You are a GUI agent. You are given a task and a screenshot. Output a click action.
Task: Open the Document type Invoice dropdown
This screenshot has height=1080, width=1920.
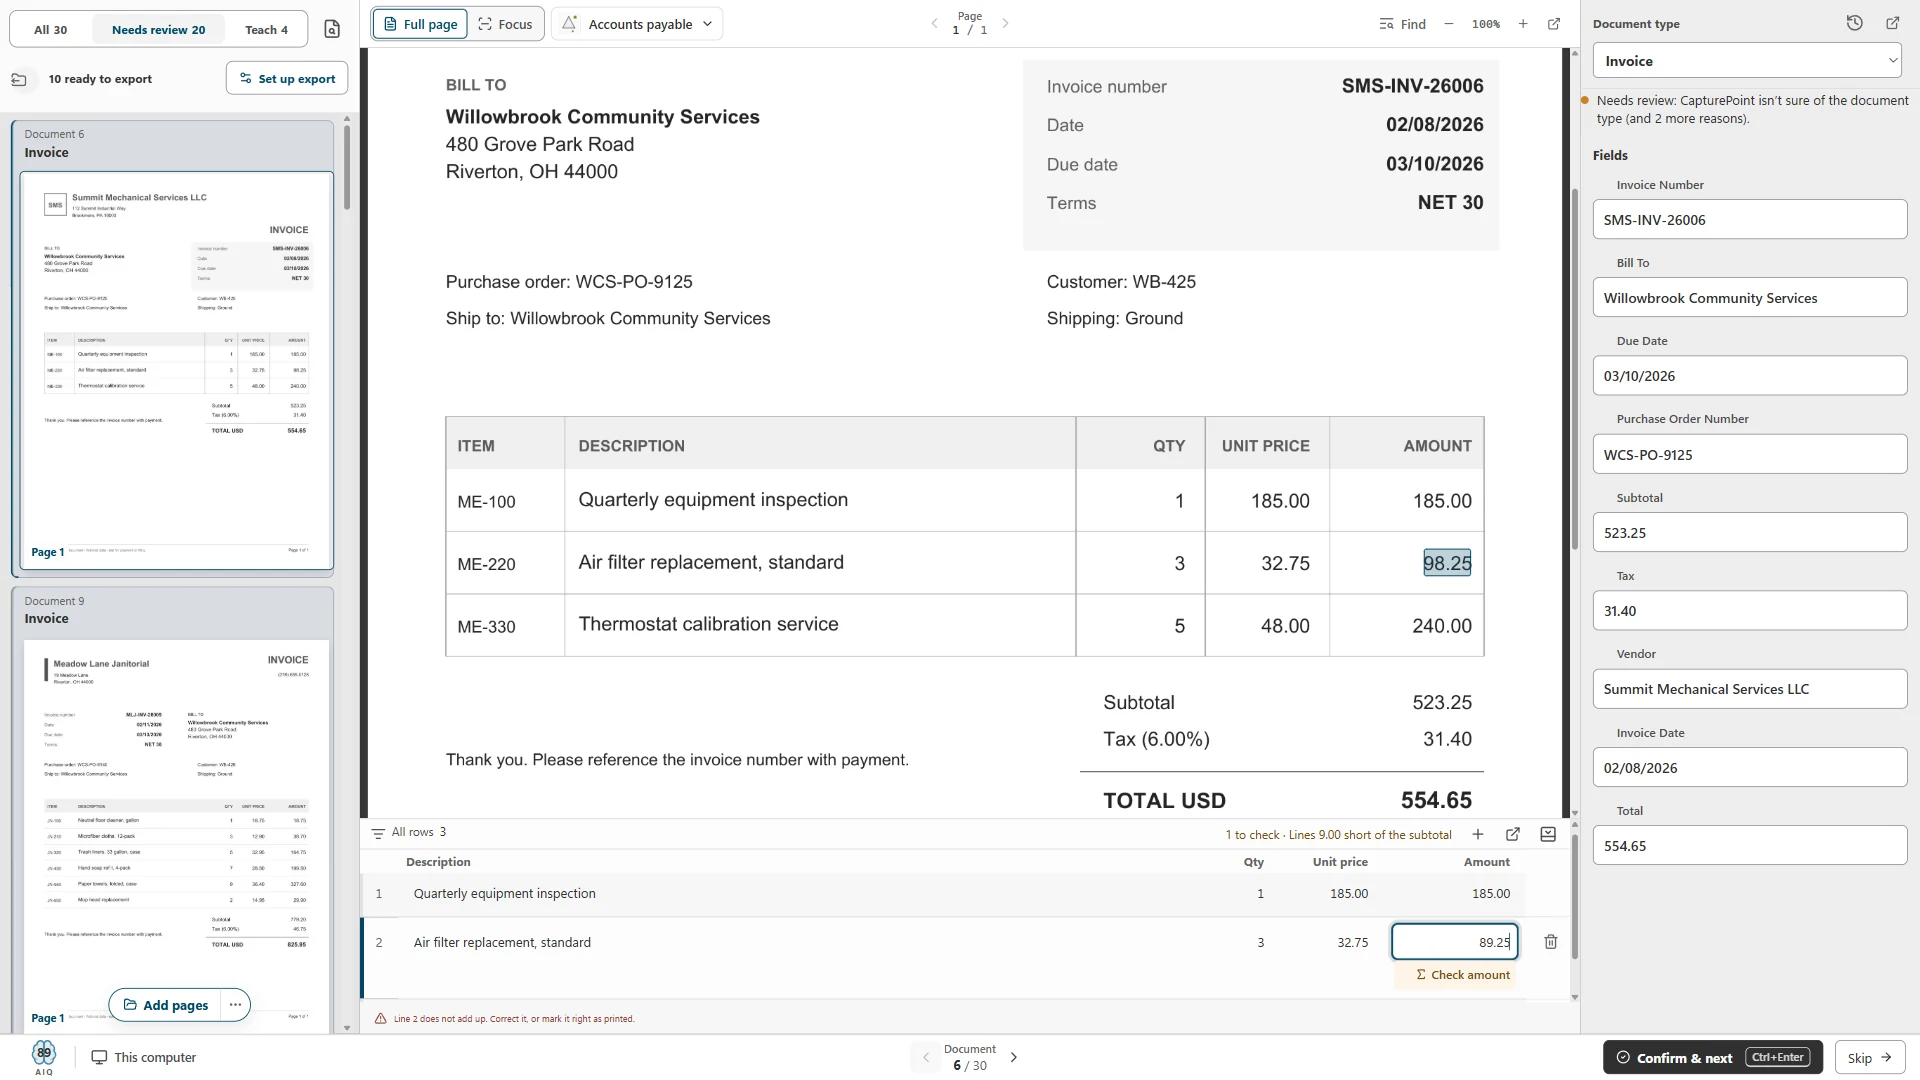coord(1747,61)
